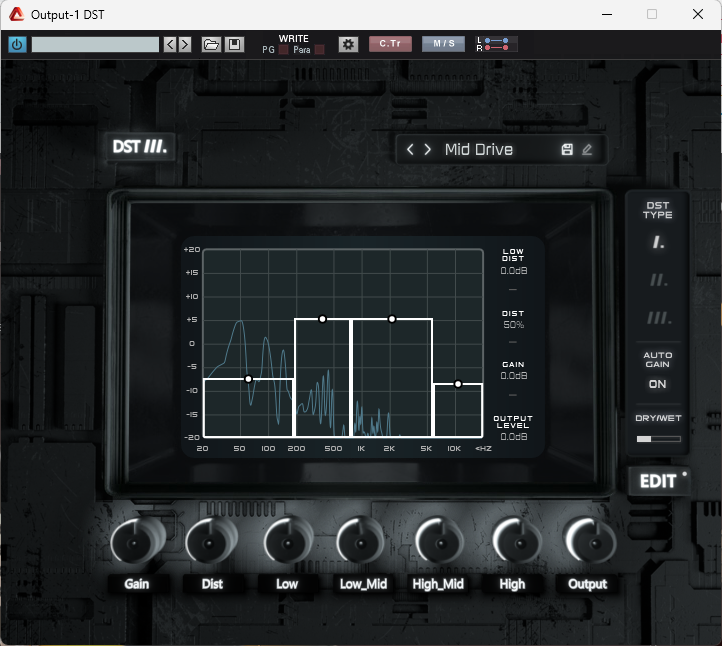Screen dimensions: 722x646
Task: Click the Gain label button
Action: (137, 584)
